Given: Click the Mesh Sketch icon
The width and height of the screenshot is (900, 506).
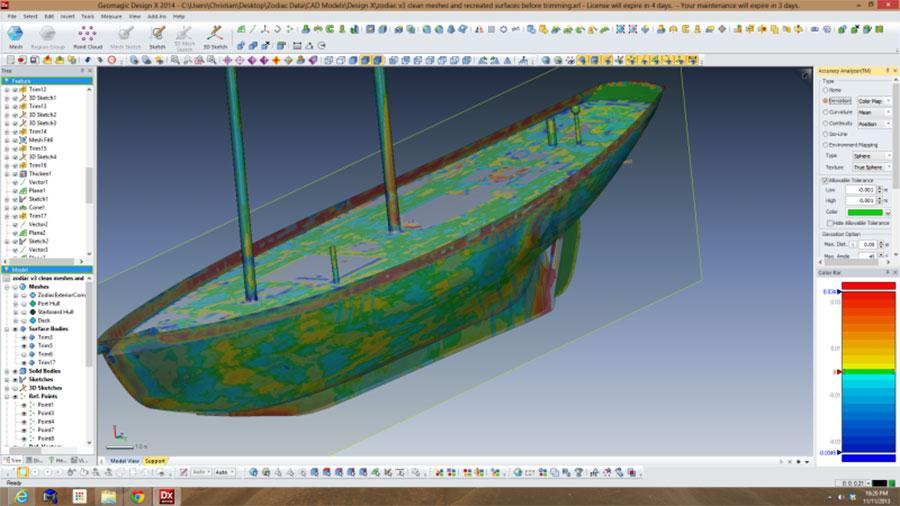Looking at the screenshot, I should 124,35.
